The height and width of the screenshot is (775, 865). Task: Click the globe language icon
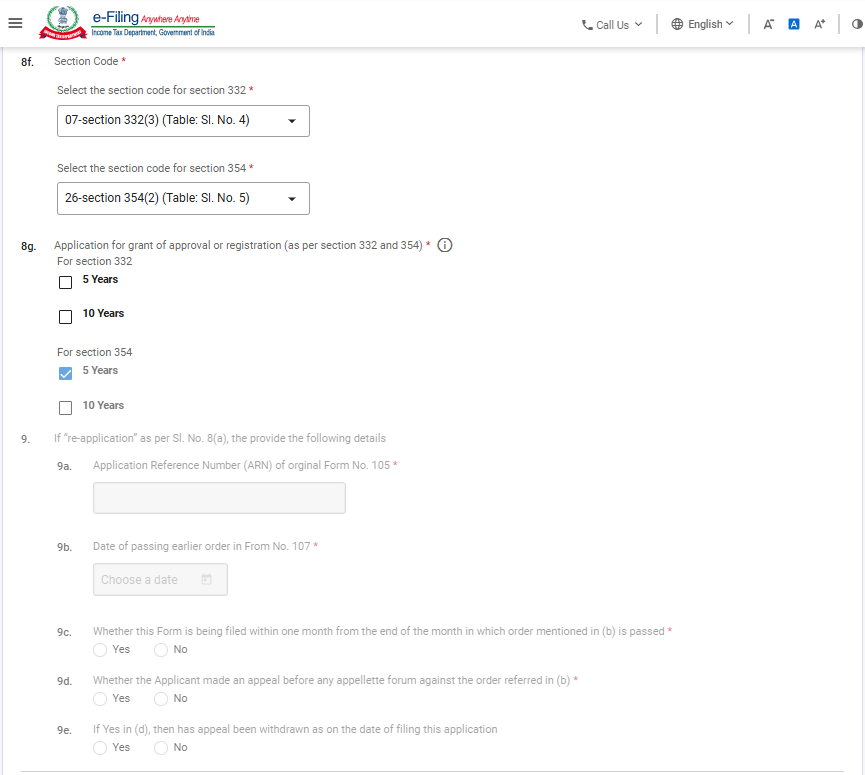pos(677,24)
